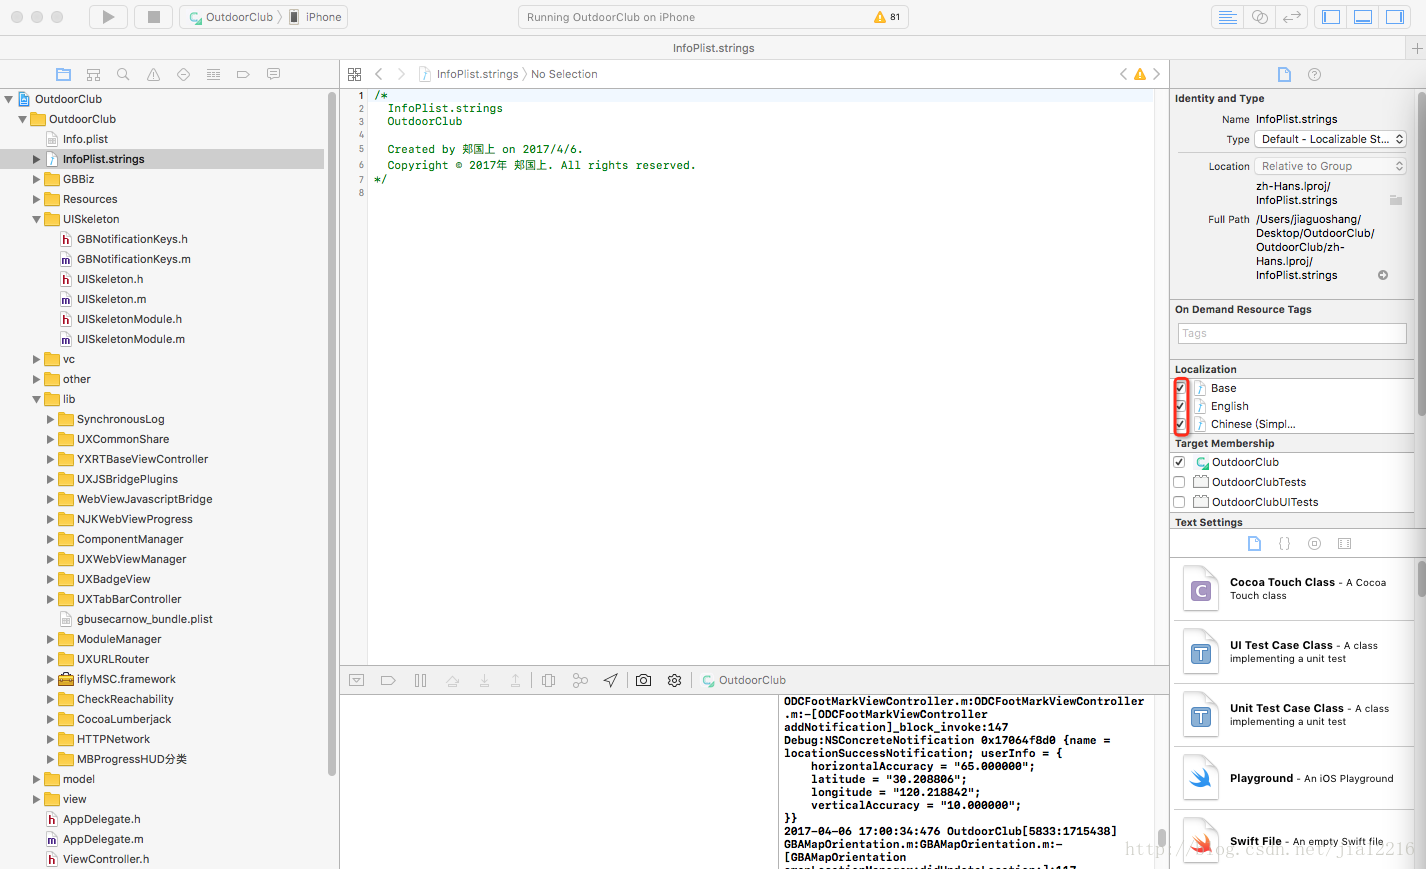Open the warning count indicator showing 81

887,17
